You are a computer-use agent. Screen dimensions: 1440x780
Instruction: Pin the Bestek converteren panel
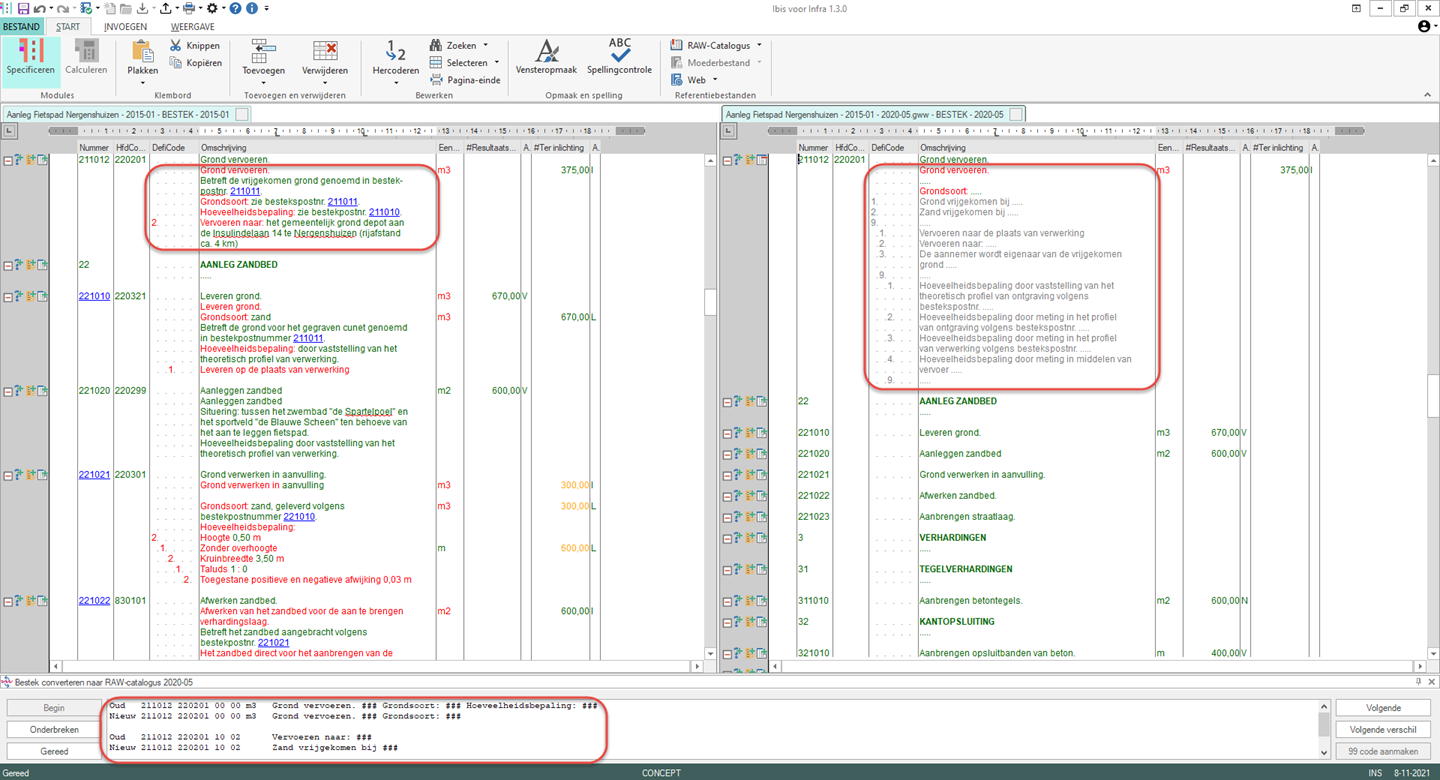pos(1418,681)
